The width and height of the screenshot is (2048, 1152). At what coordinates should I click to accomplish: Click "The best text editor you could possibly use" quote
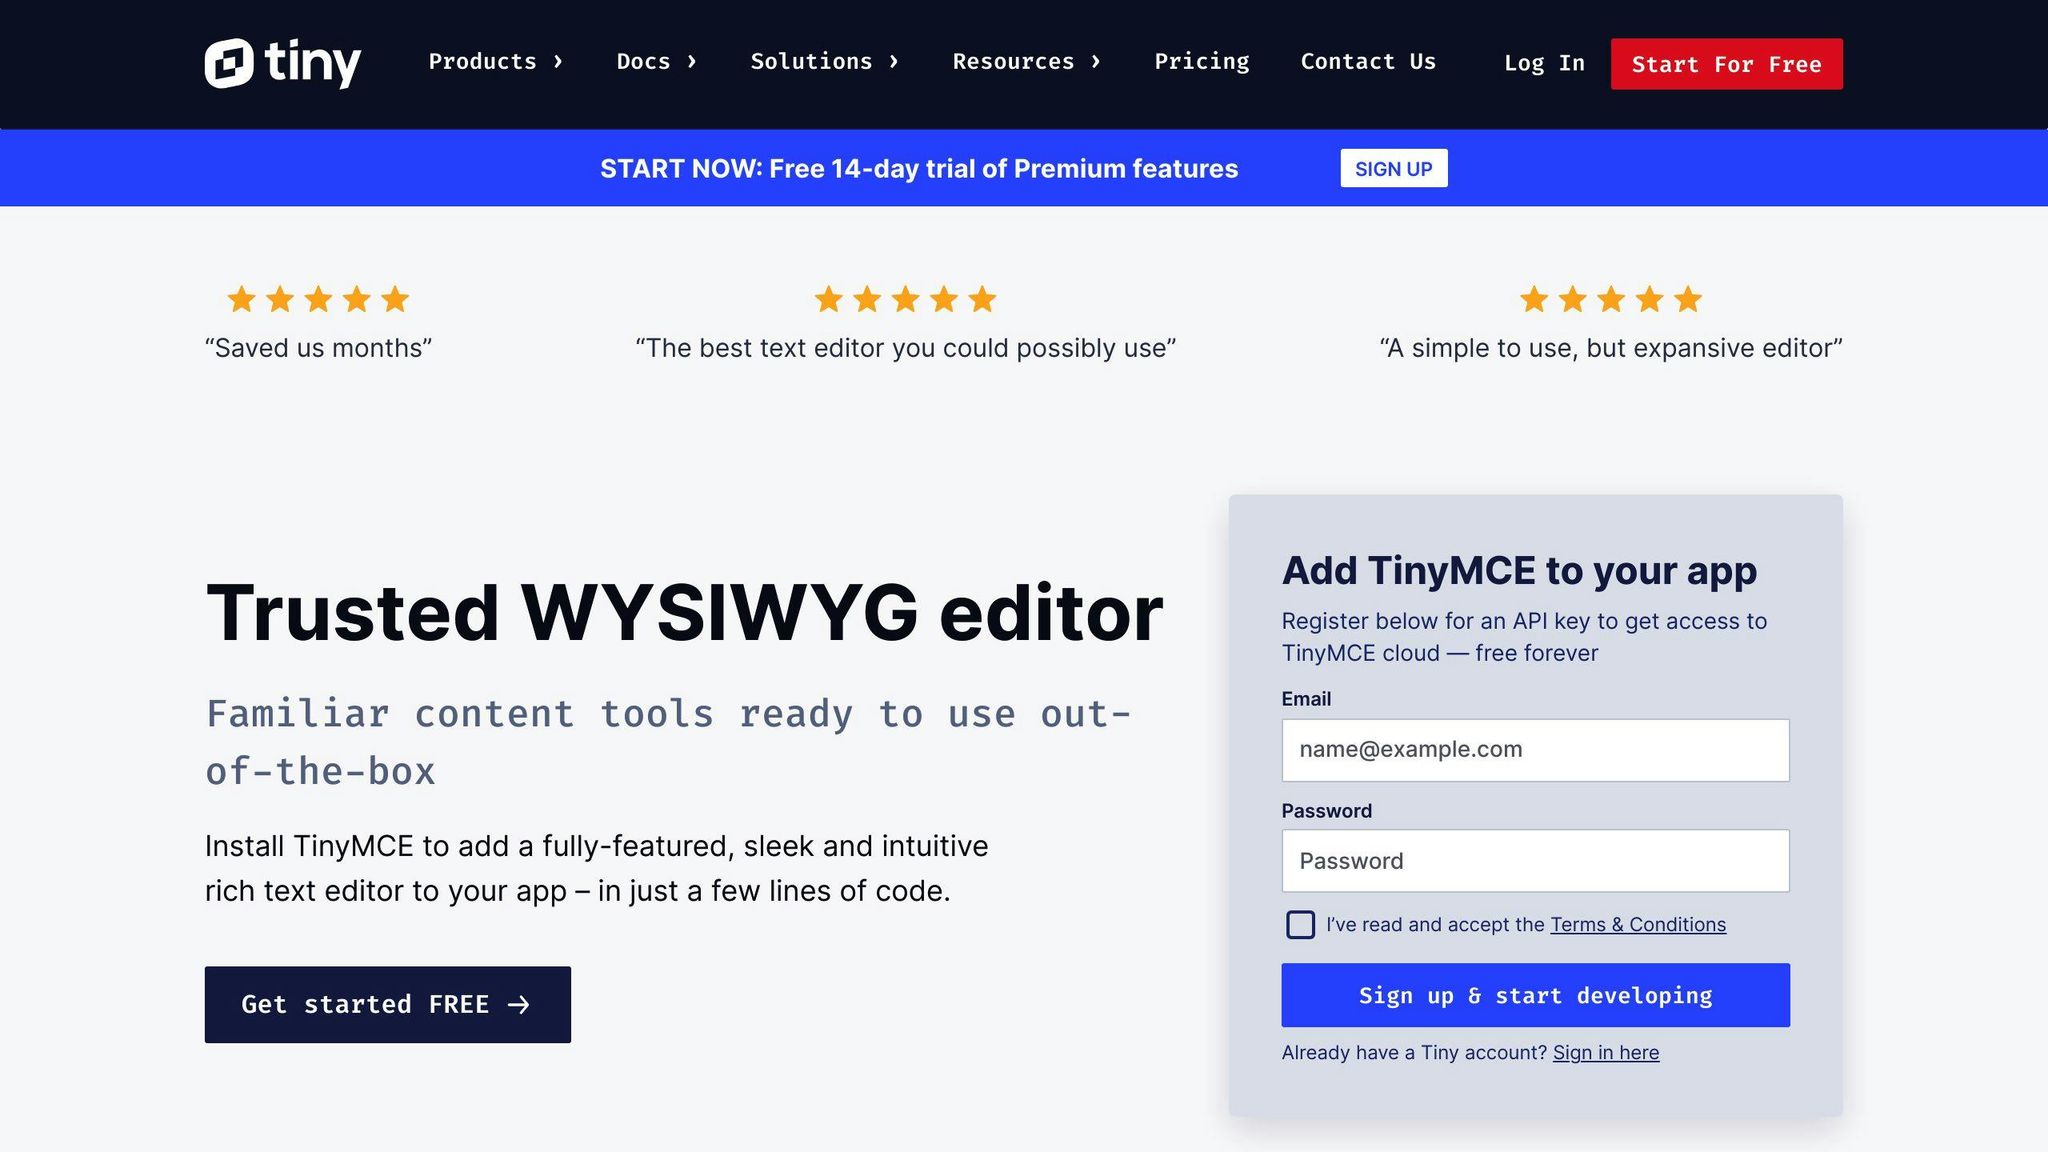tap(905, 348)
